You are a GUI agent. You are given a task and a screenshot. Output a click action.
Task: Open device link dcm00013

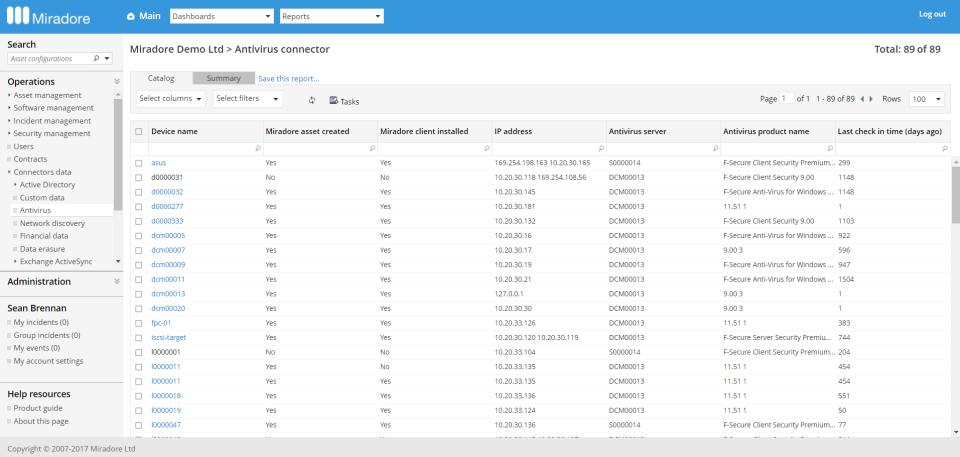point(168,294)
